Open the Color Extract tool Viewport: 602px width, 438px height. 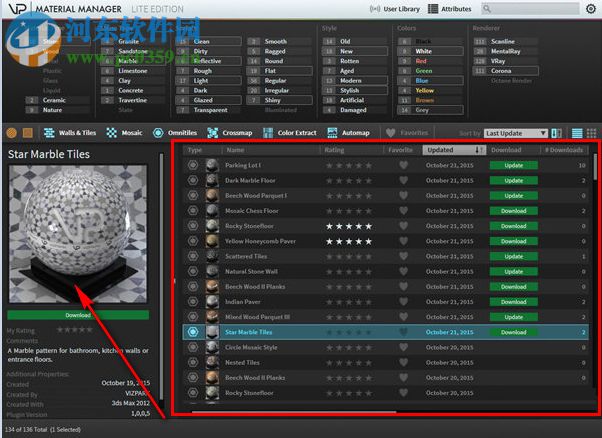(289, 133)
